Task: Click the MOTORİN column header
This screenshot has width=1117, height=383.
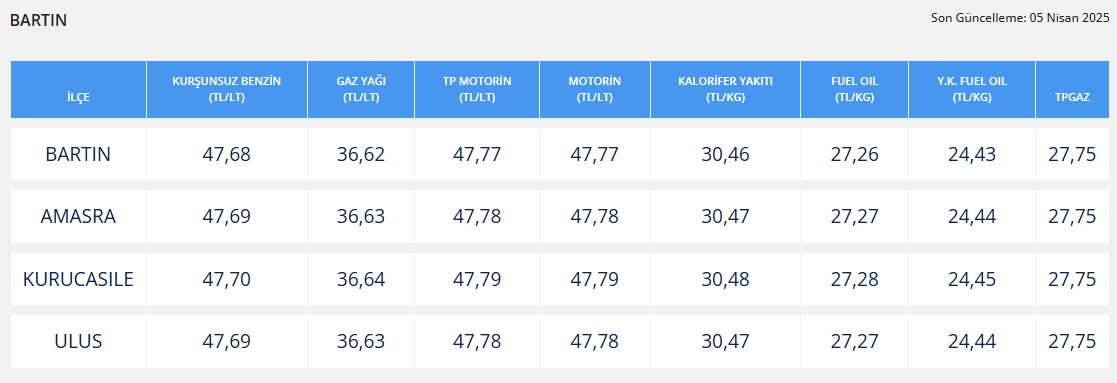Action: click(x=595, y=90)
